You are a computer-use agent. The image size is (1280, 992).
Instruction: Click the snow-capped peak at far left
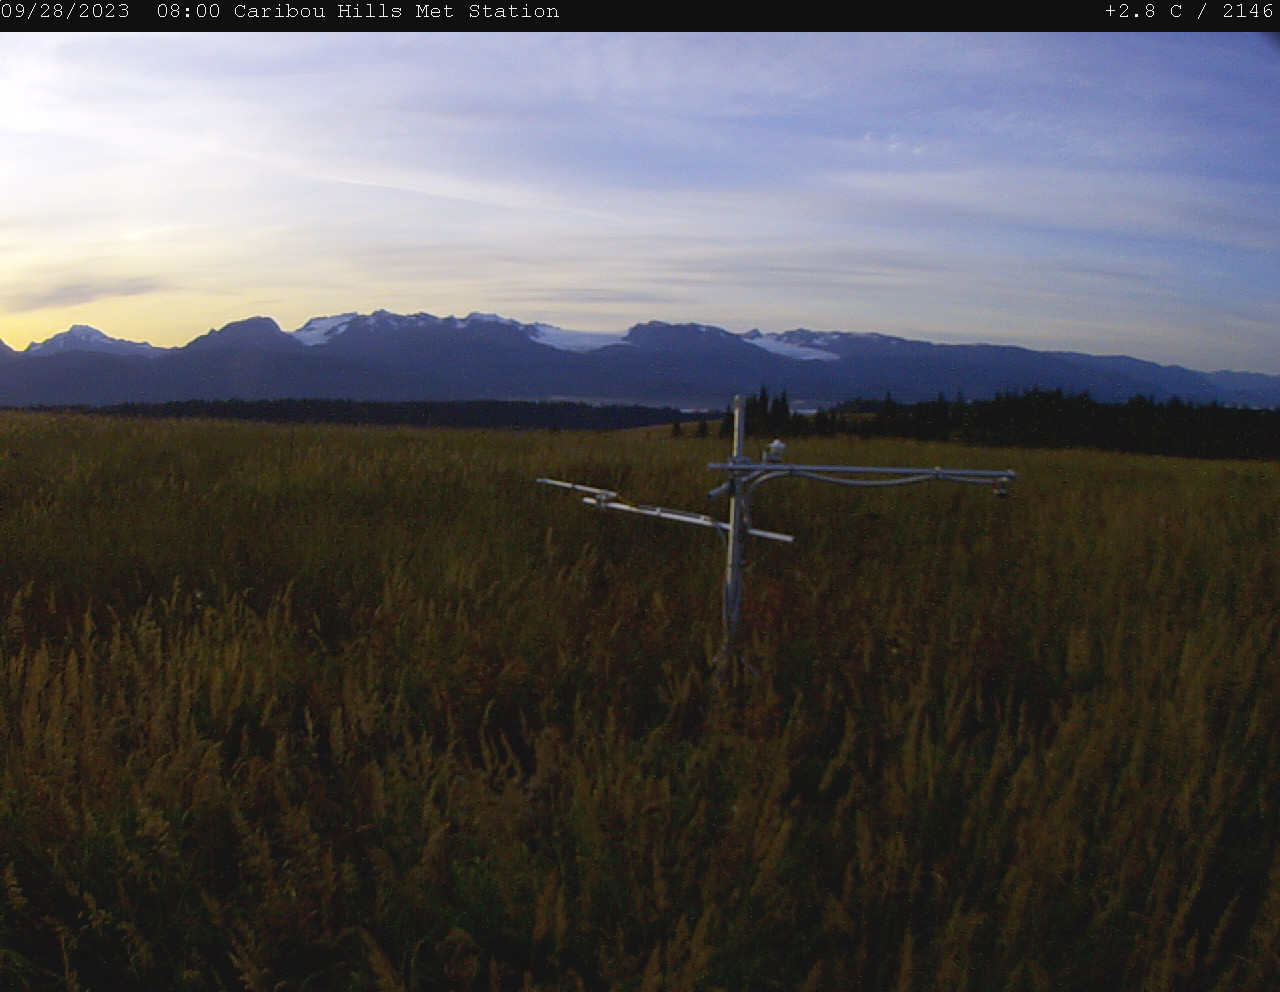(x=82, y=336)
